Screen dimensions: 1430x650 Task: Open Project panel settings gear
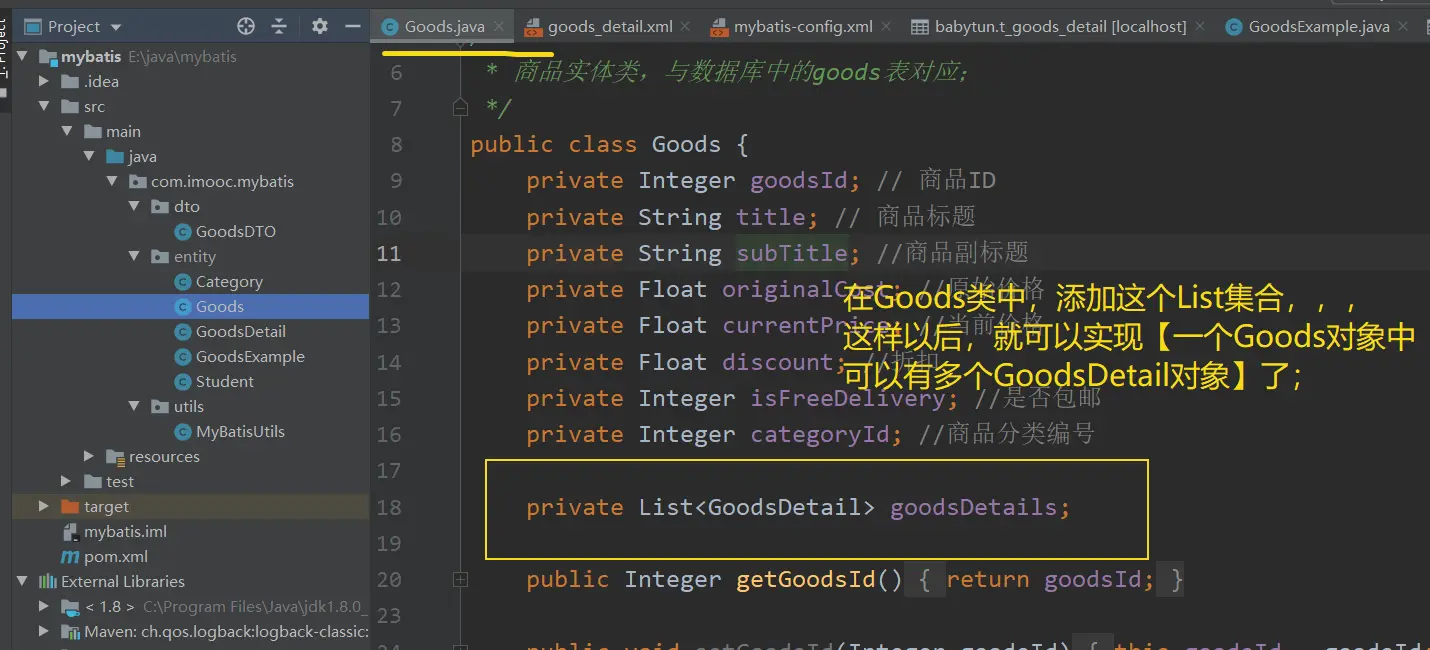click(320, 26)
